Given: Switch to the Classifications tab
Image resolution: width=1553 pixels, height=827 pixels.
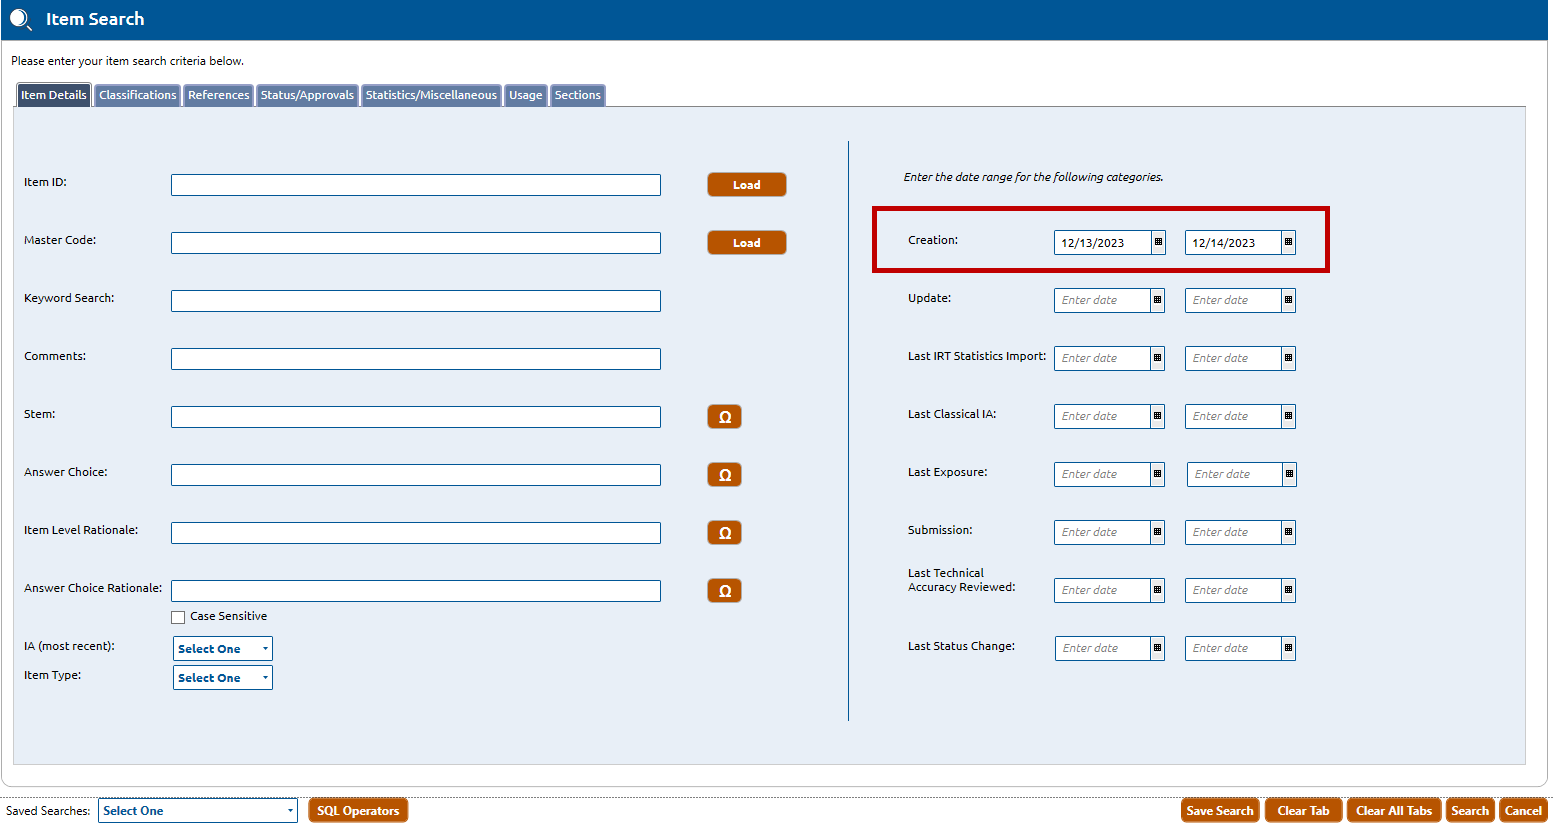Looking at the screenshot, I should tap(137, 95).
